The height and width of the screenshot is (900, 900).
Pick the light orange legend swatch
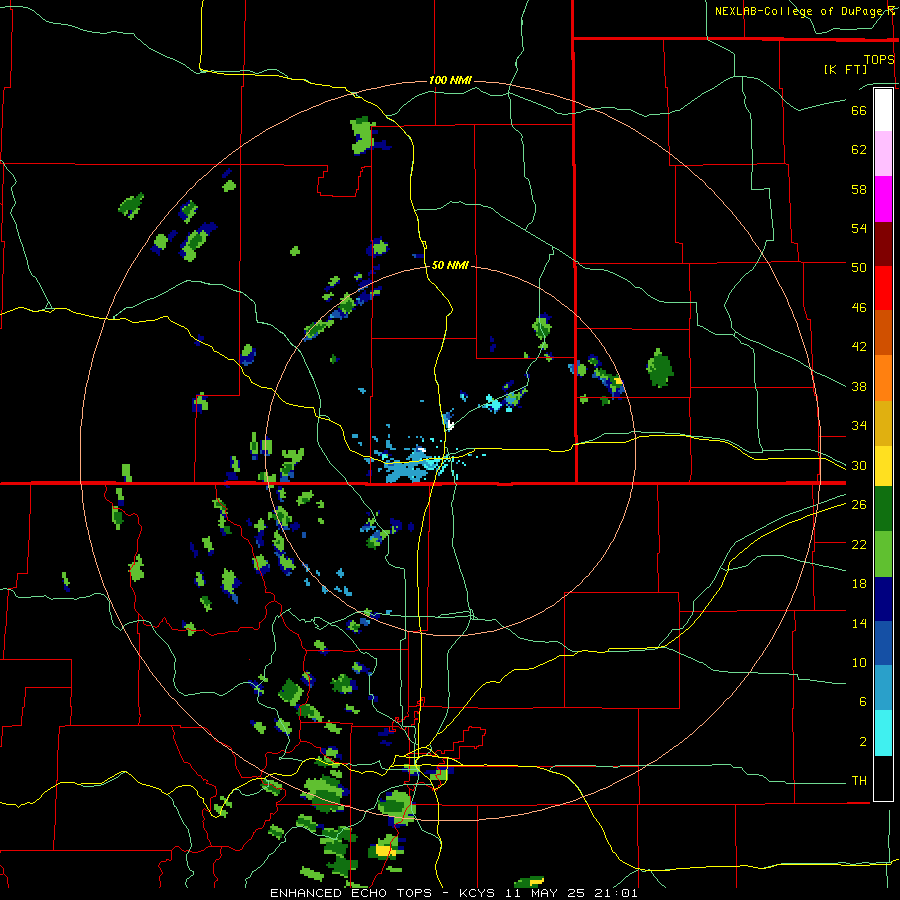[x=883, y=378]
